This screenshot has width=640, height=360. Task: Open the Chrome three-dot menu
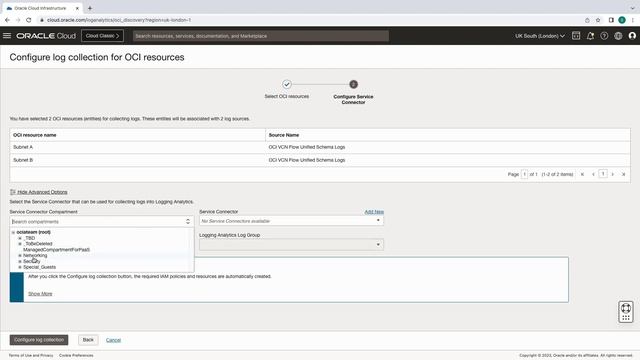pyautogui.click(x=633, y=20)
